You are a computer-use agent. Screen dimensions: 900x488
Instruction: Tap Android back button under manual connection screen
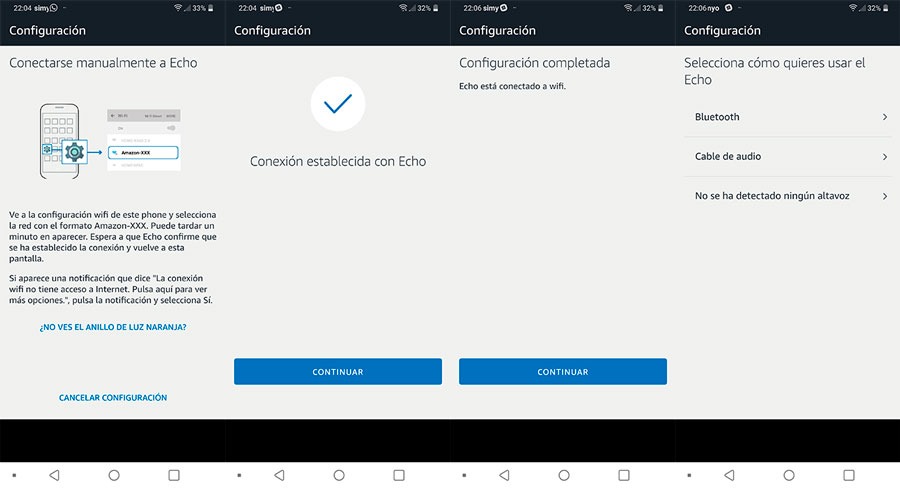(x=54, y=474)
